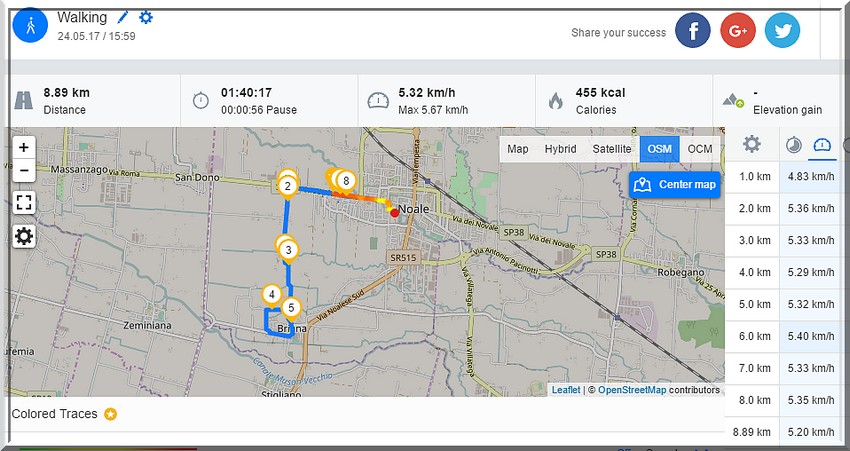Click the splits table settings gear

(x=751, y=144)
